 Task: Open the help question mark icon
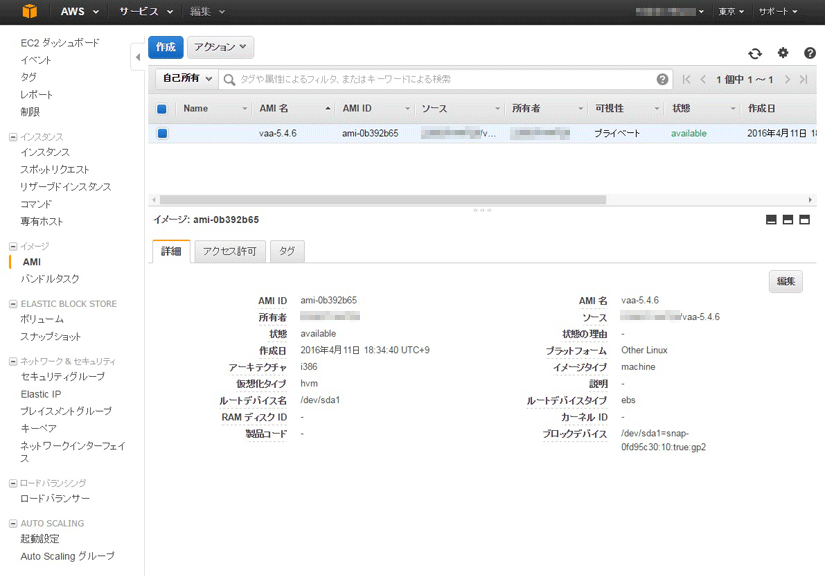[x=810, y=53]
